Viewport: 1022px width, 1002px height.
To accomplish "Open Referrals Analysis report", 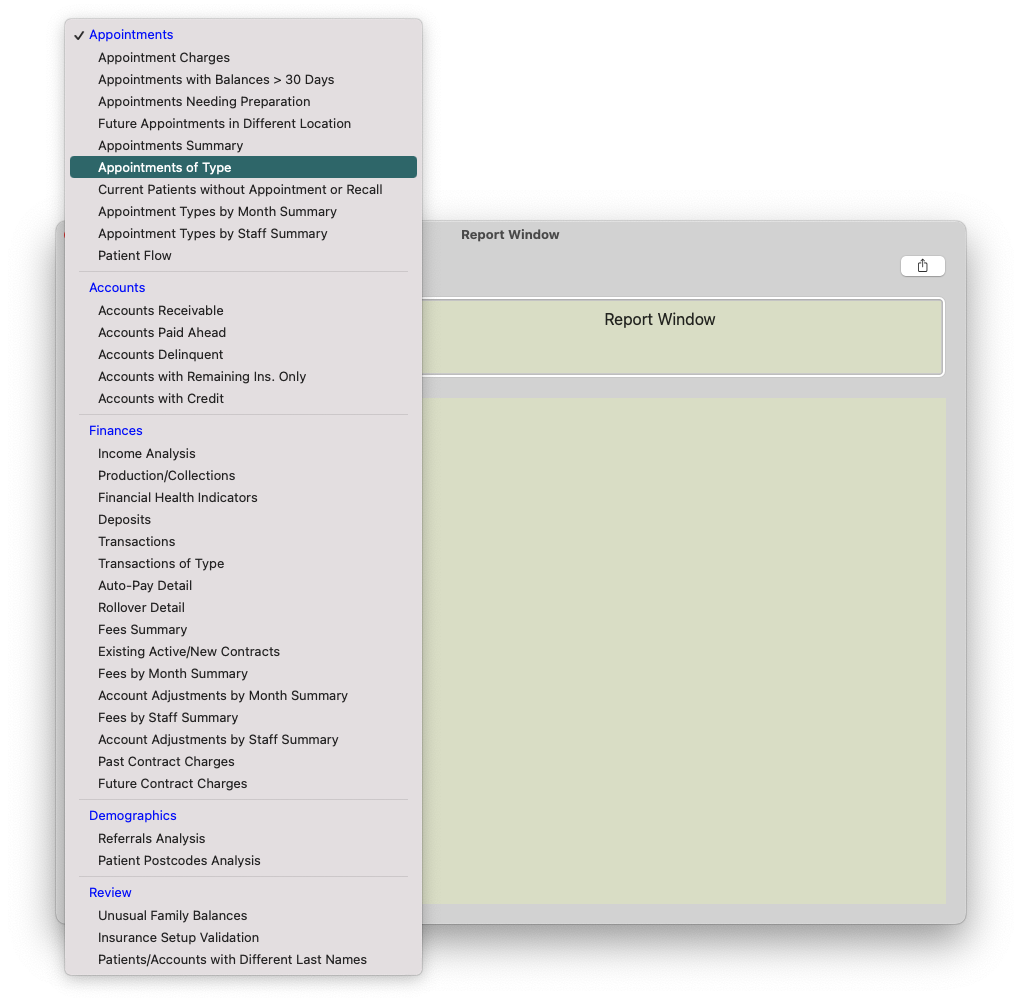I will 151,838.
